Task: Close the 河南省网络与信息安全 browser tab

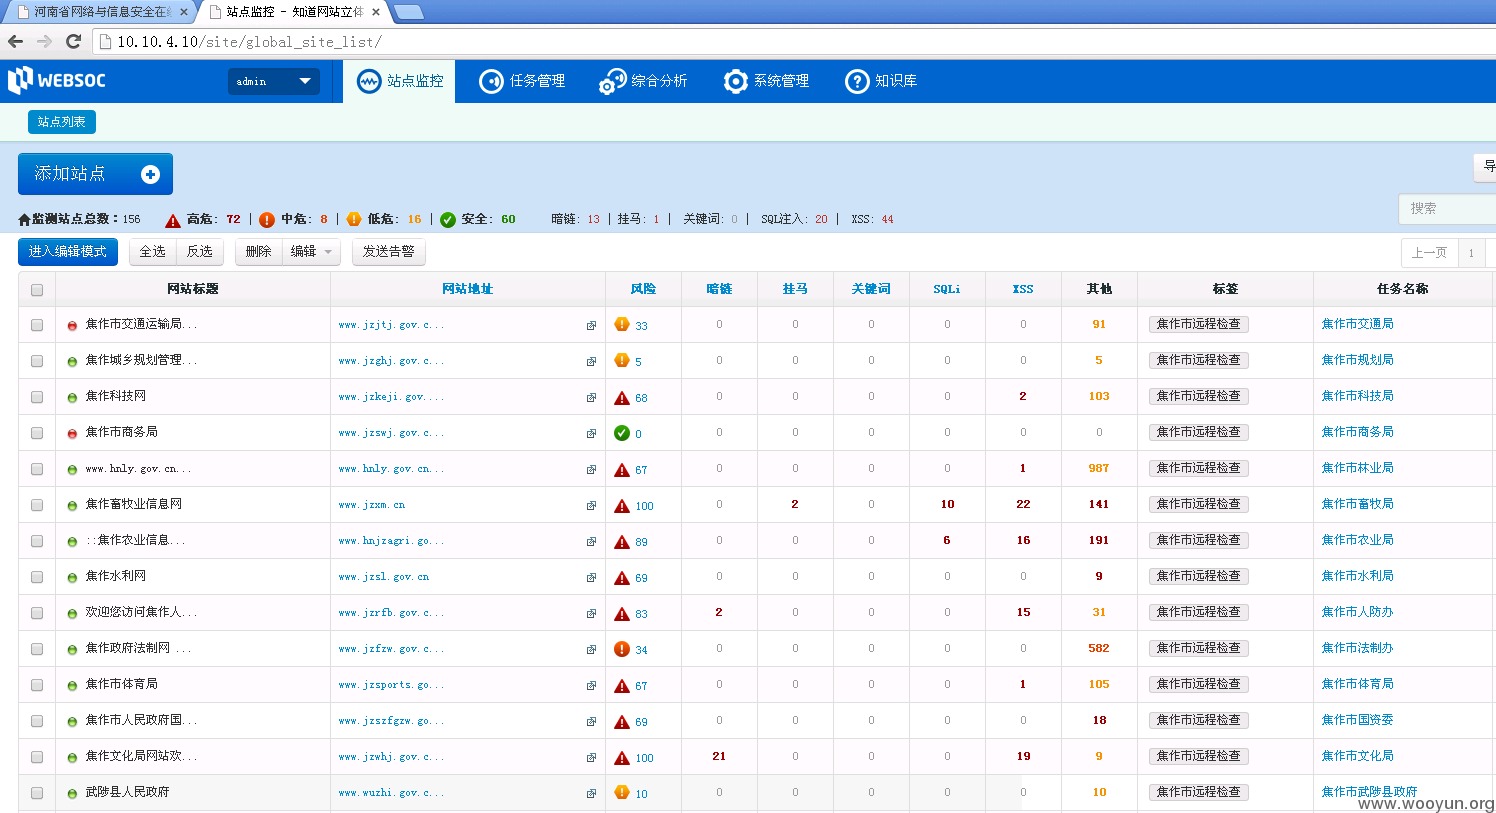Action: [x=184, y=12]
